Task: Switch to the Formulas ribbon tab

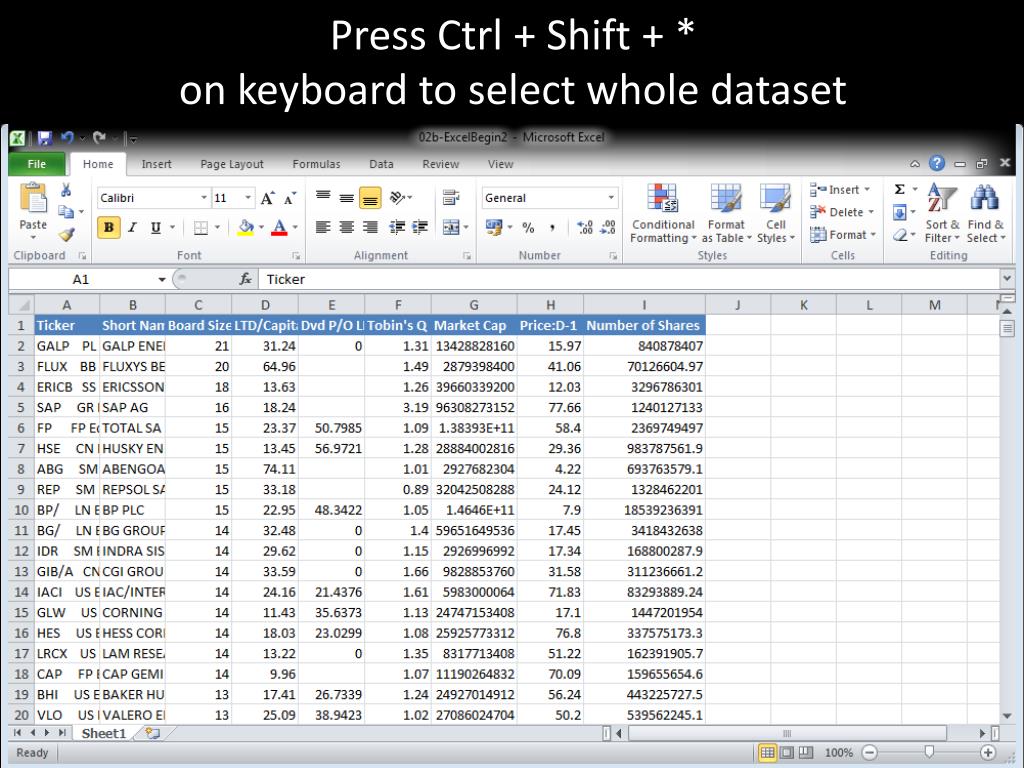Action: coord(316,164)
